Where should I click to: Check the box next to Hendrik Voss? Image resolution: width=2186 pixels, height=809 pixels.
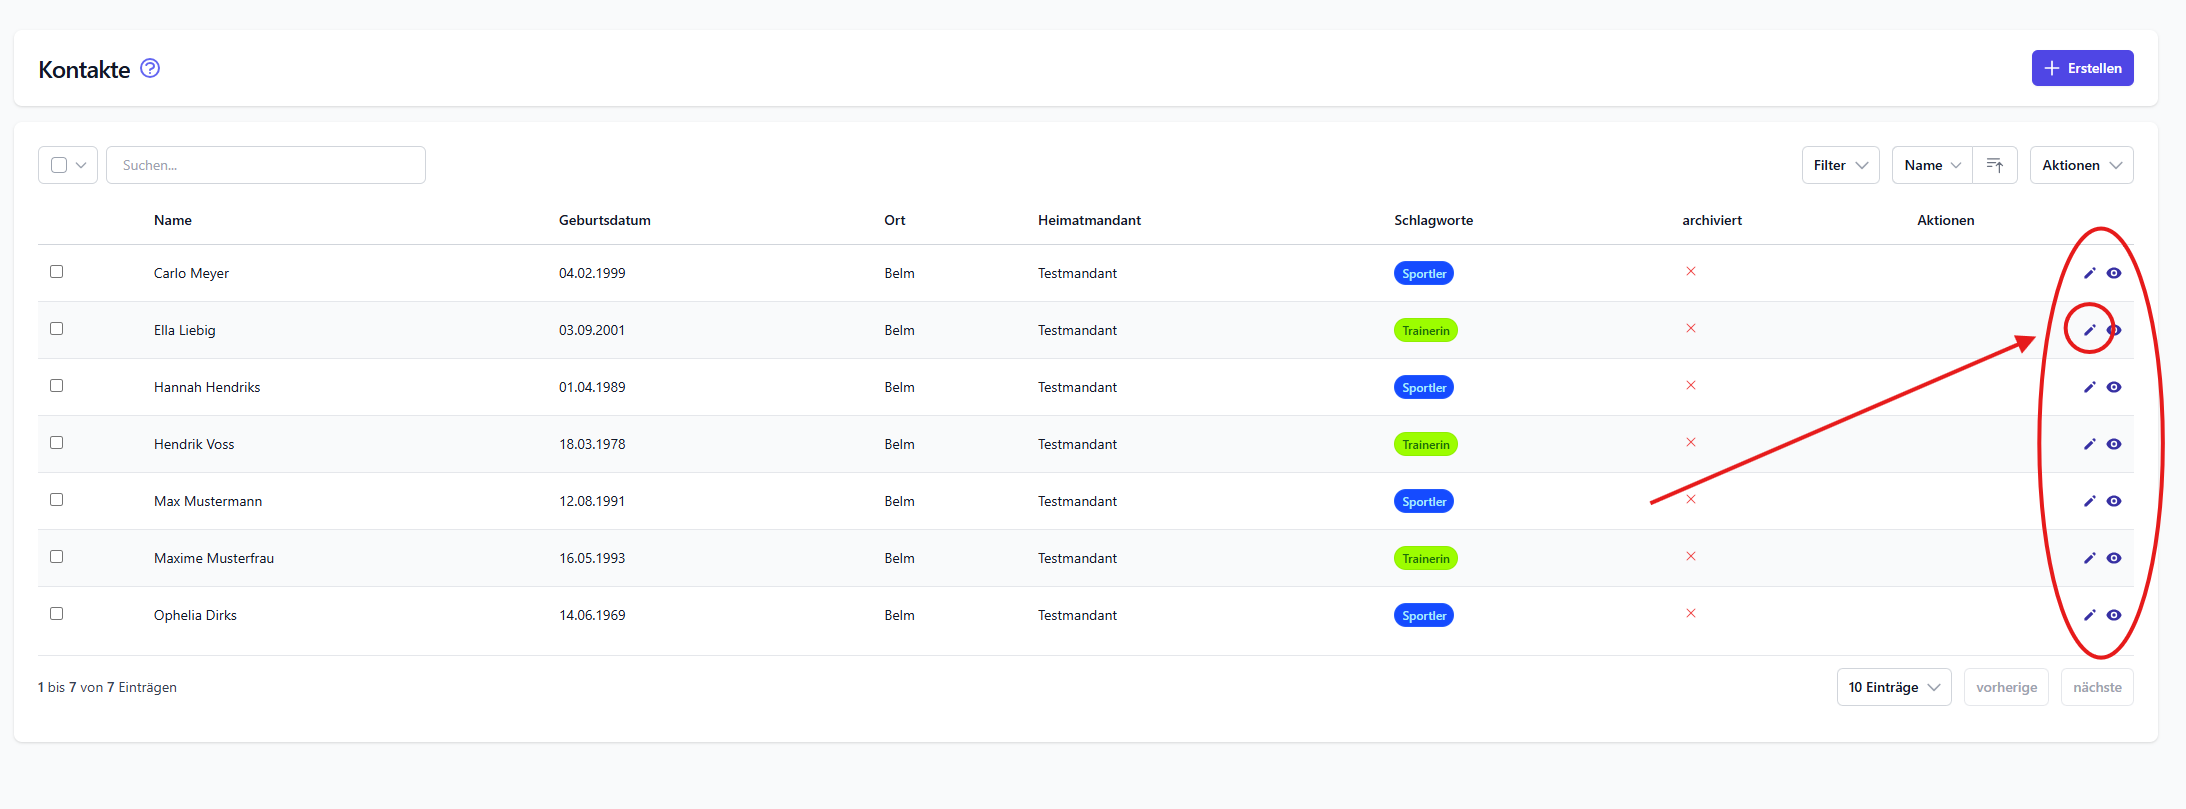click(x=57, y=443)
